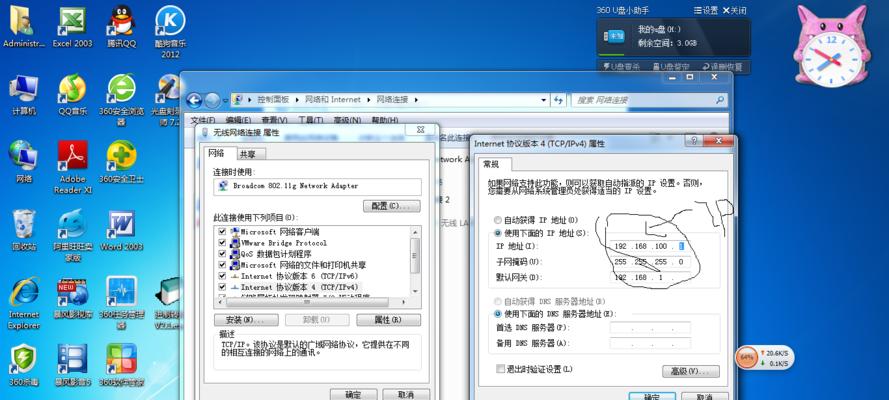
Task: Click the horizontal scrollbar thumb in the items list
Action: point(307,302)
